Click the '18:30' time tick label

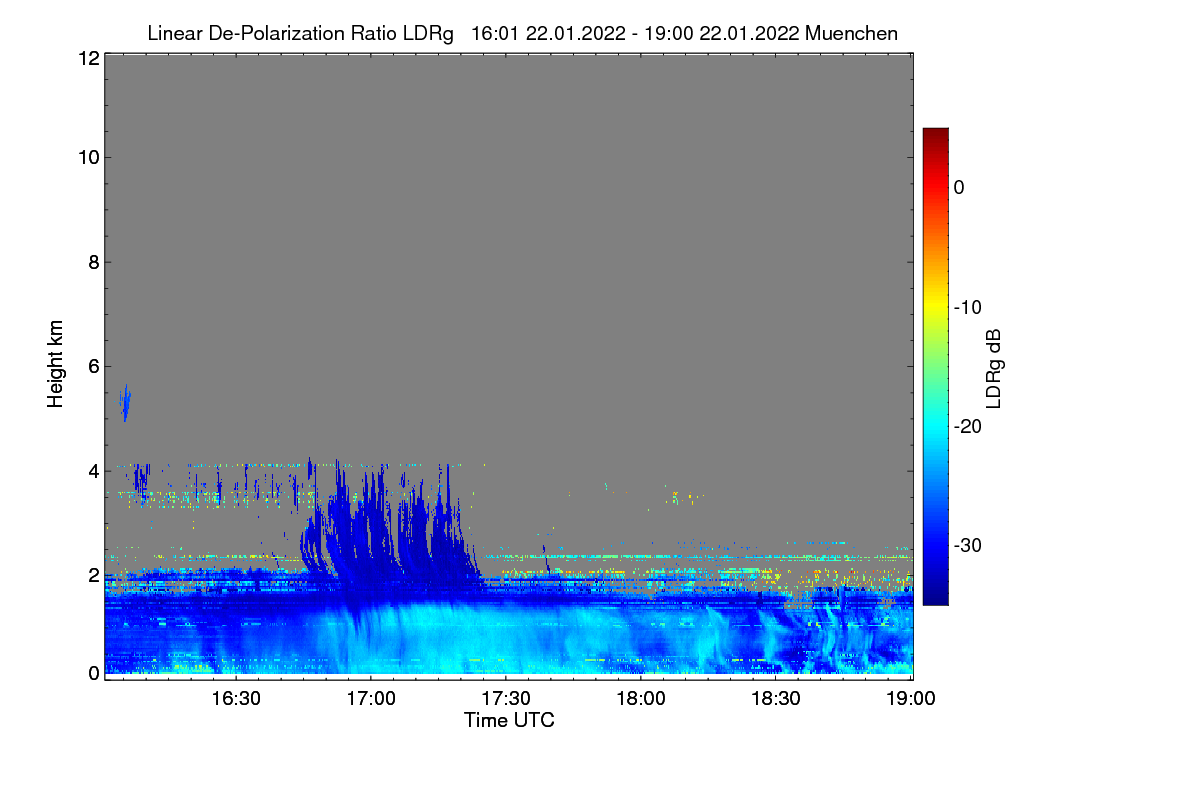pos(776,698)
